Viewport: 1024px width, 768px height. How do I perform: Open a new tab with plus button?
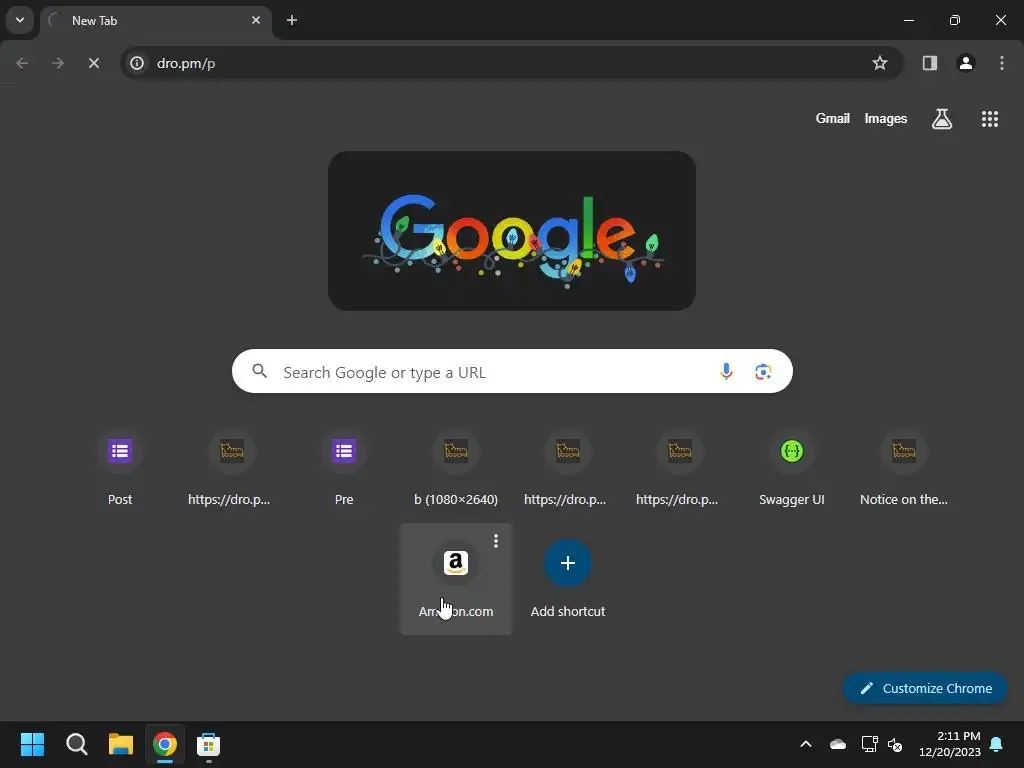tap(292, 20)
